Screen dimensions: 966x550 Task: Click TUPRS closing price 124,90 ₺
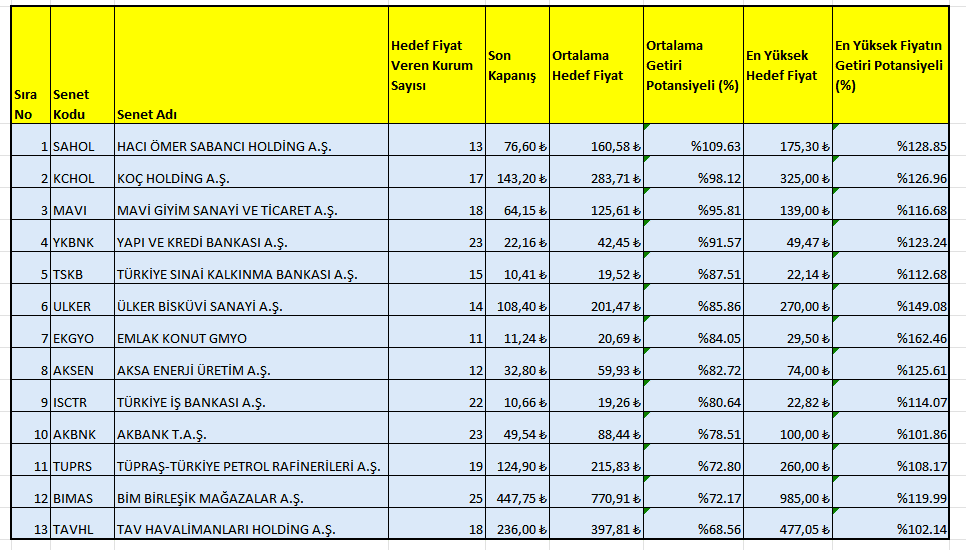click(x=518, y=460)
